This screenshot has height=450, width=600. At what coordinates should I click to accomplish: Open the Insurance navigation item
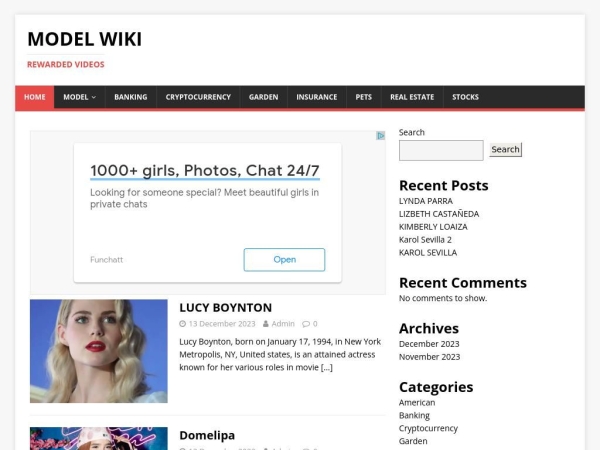[316, 97]
